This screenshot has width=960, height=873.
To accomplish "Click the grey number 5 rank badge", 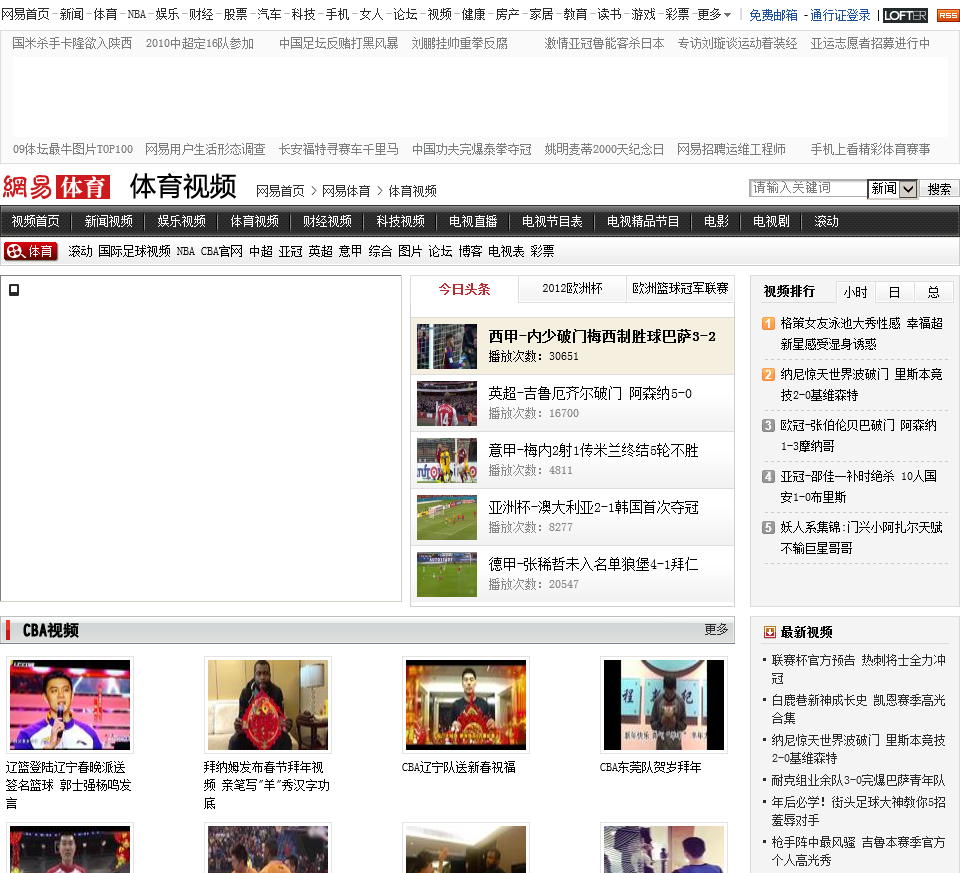I will tap(768, 527).
